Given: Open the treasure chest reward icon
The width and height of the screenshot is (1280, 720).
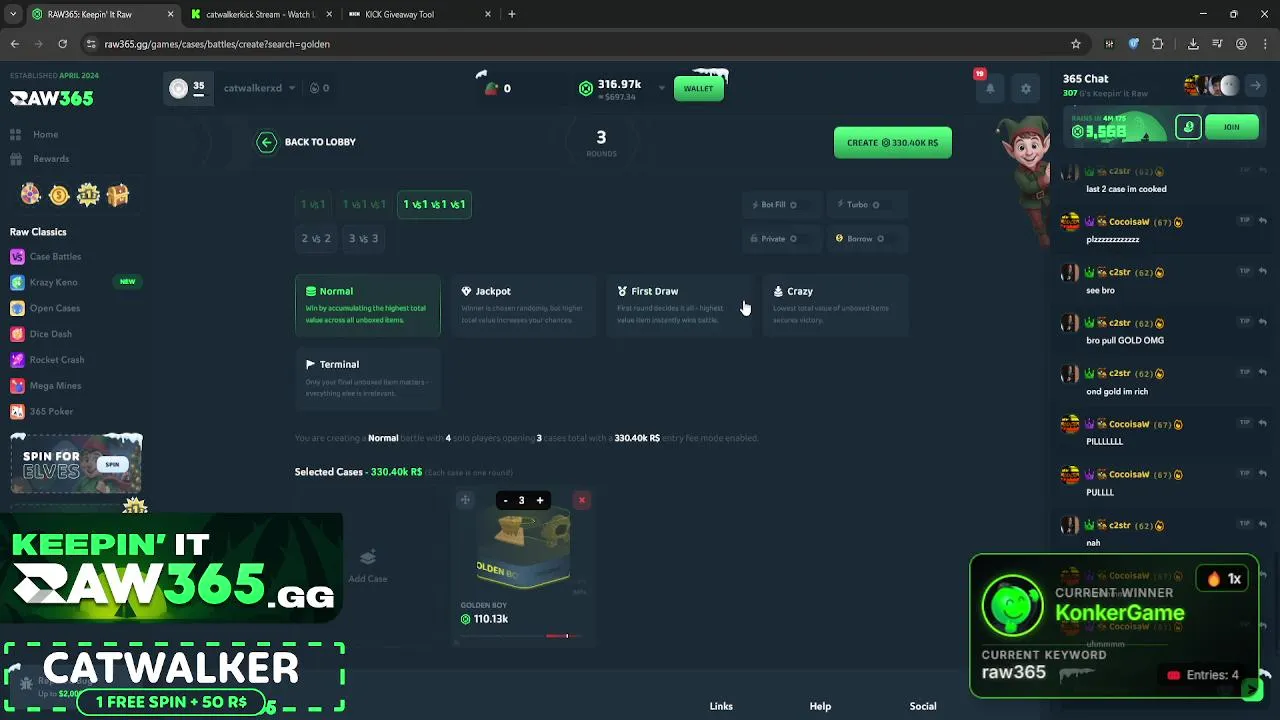Looking at the screenshot, I should pos(118,195).
